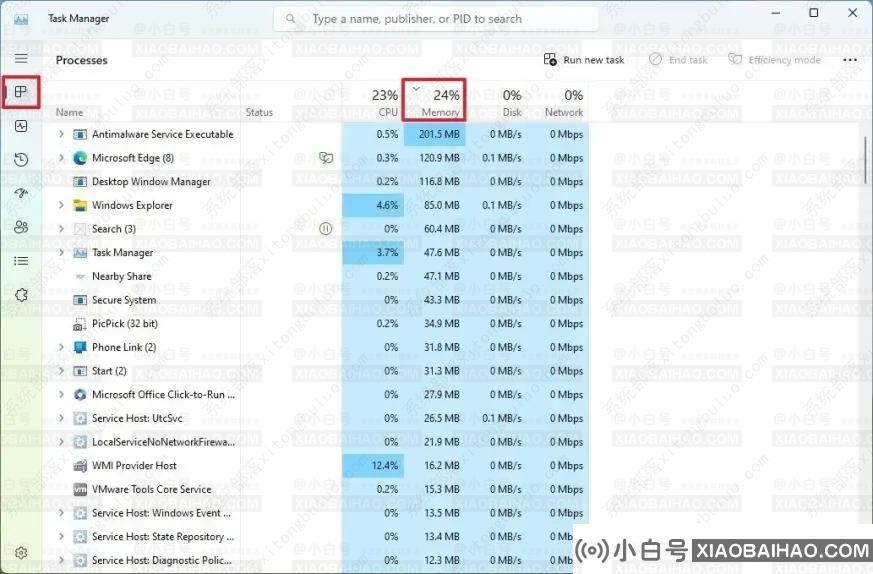Expand the Microsoft Edge (8) group

[x=61, y=158]
